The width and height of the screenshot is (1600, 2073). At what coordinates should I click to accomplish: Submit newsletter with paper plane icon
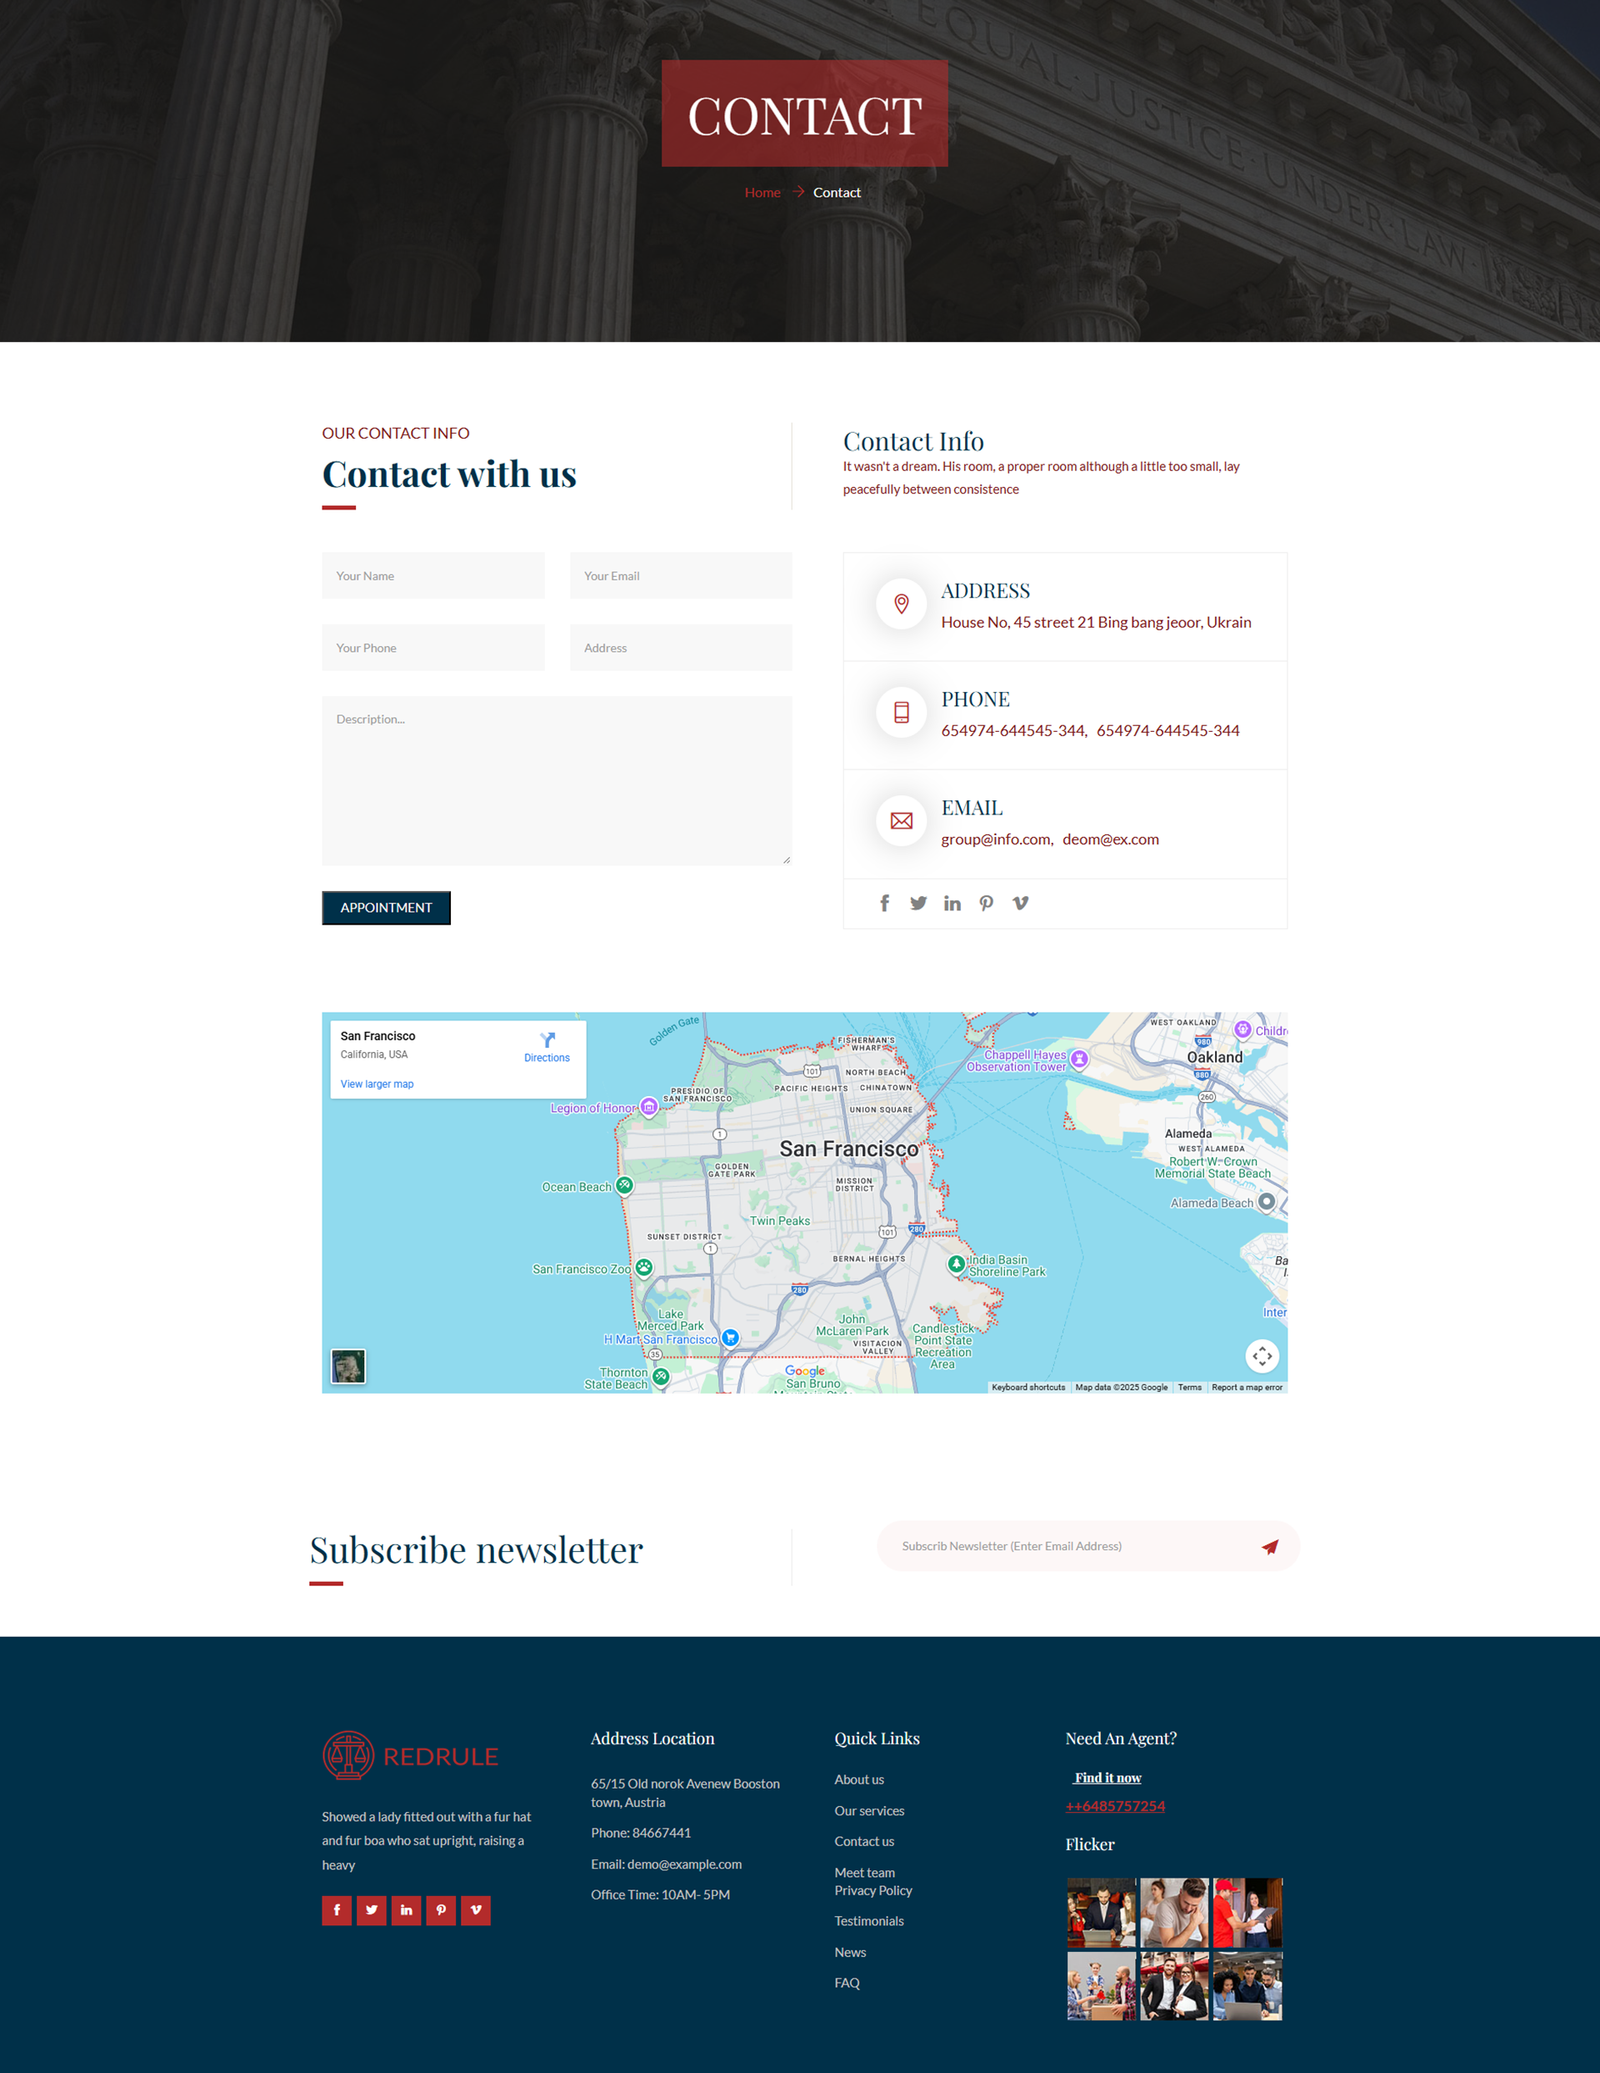pos(1269,1547)
